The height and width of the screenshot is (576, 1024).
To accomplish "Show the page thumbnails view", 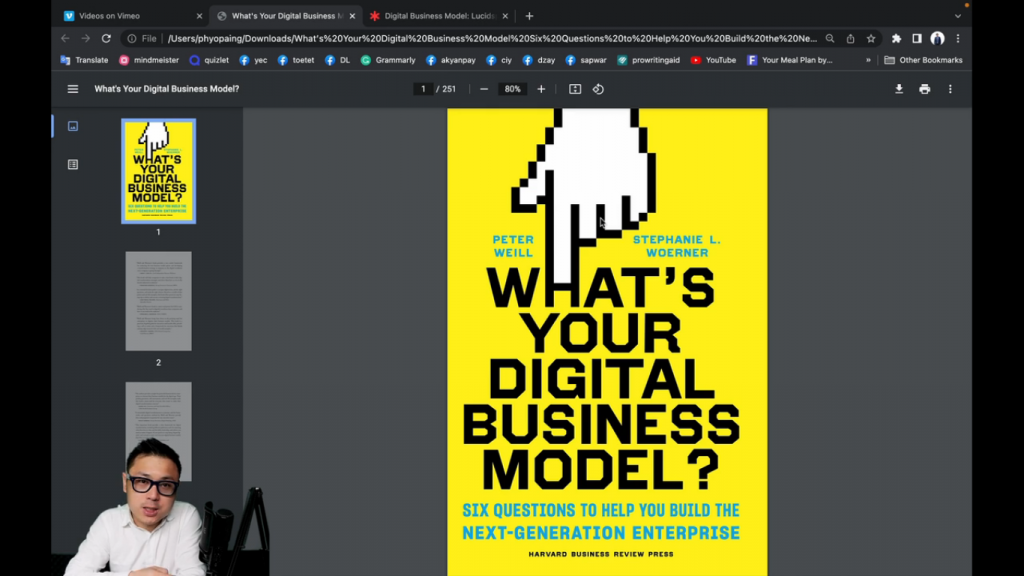I will [72, 126].
